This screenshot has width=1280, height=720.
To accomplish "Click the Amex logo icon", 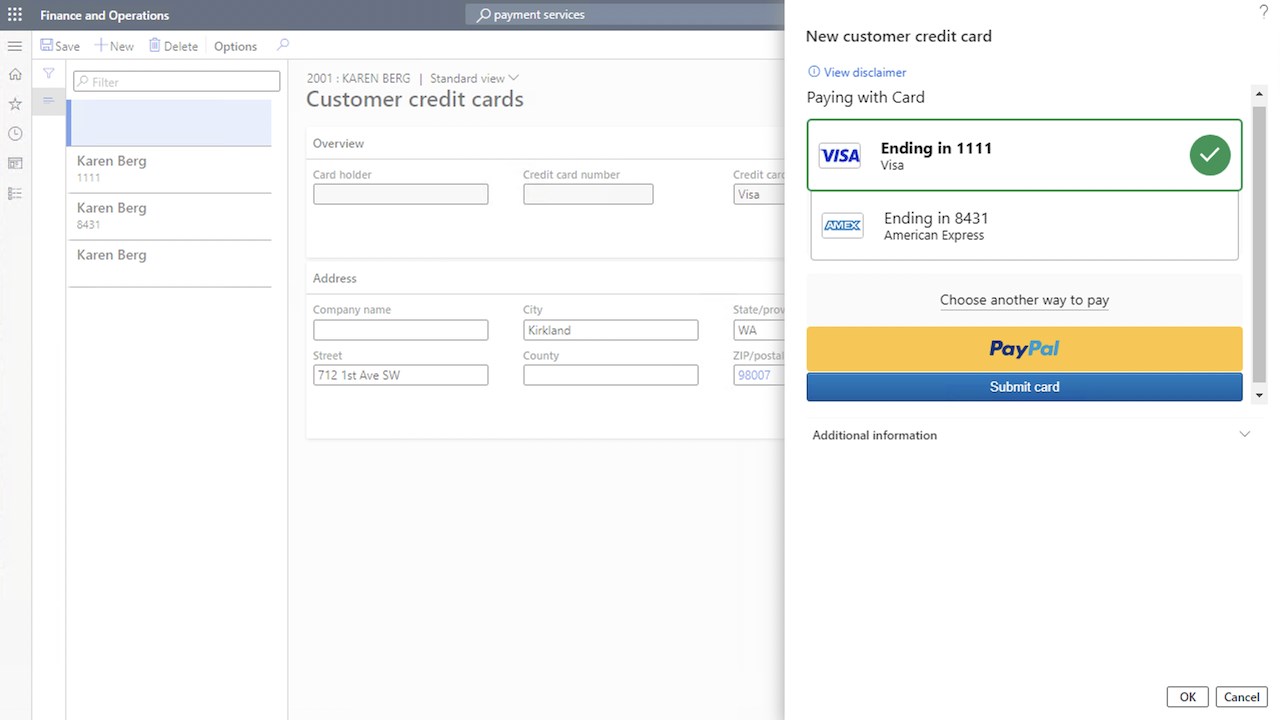I will (x=842, y=226).
